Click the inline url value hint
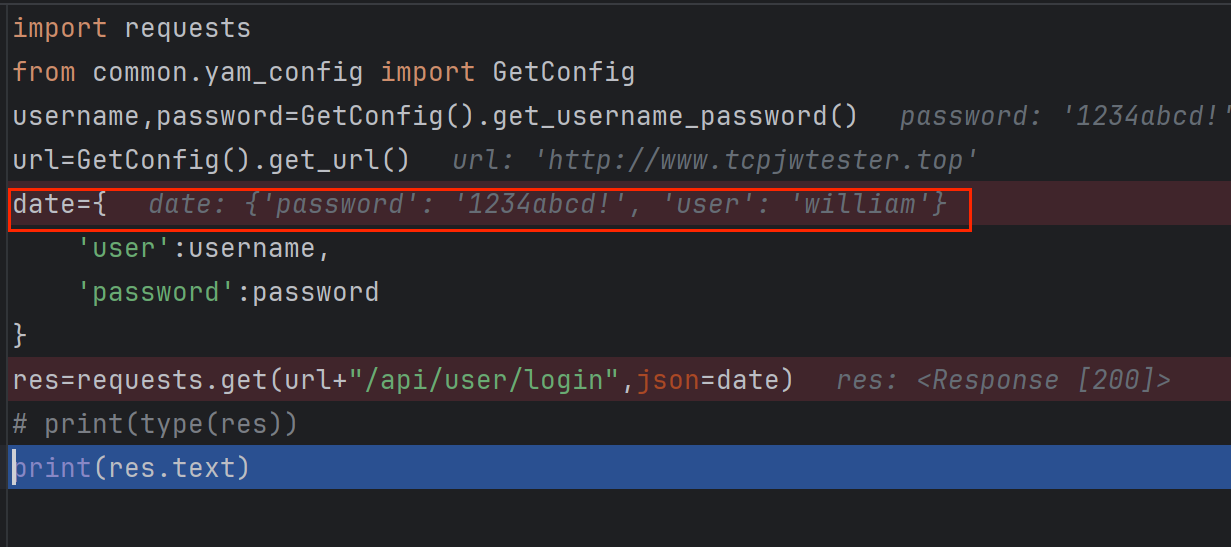 714,160
